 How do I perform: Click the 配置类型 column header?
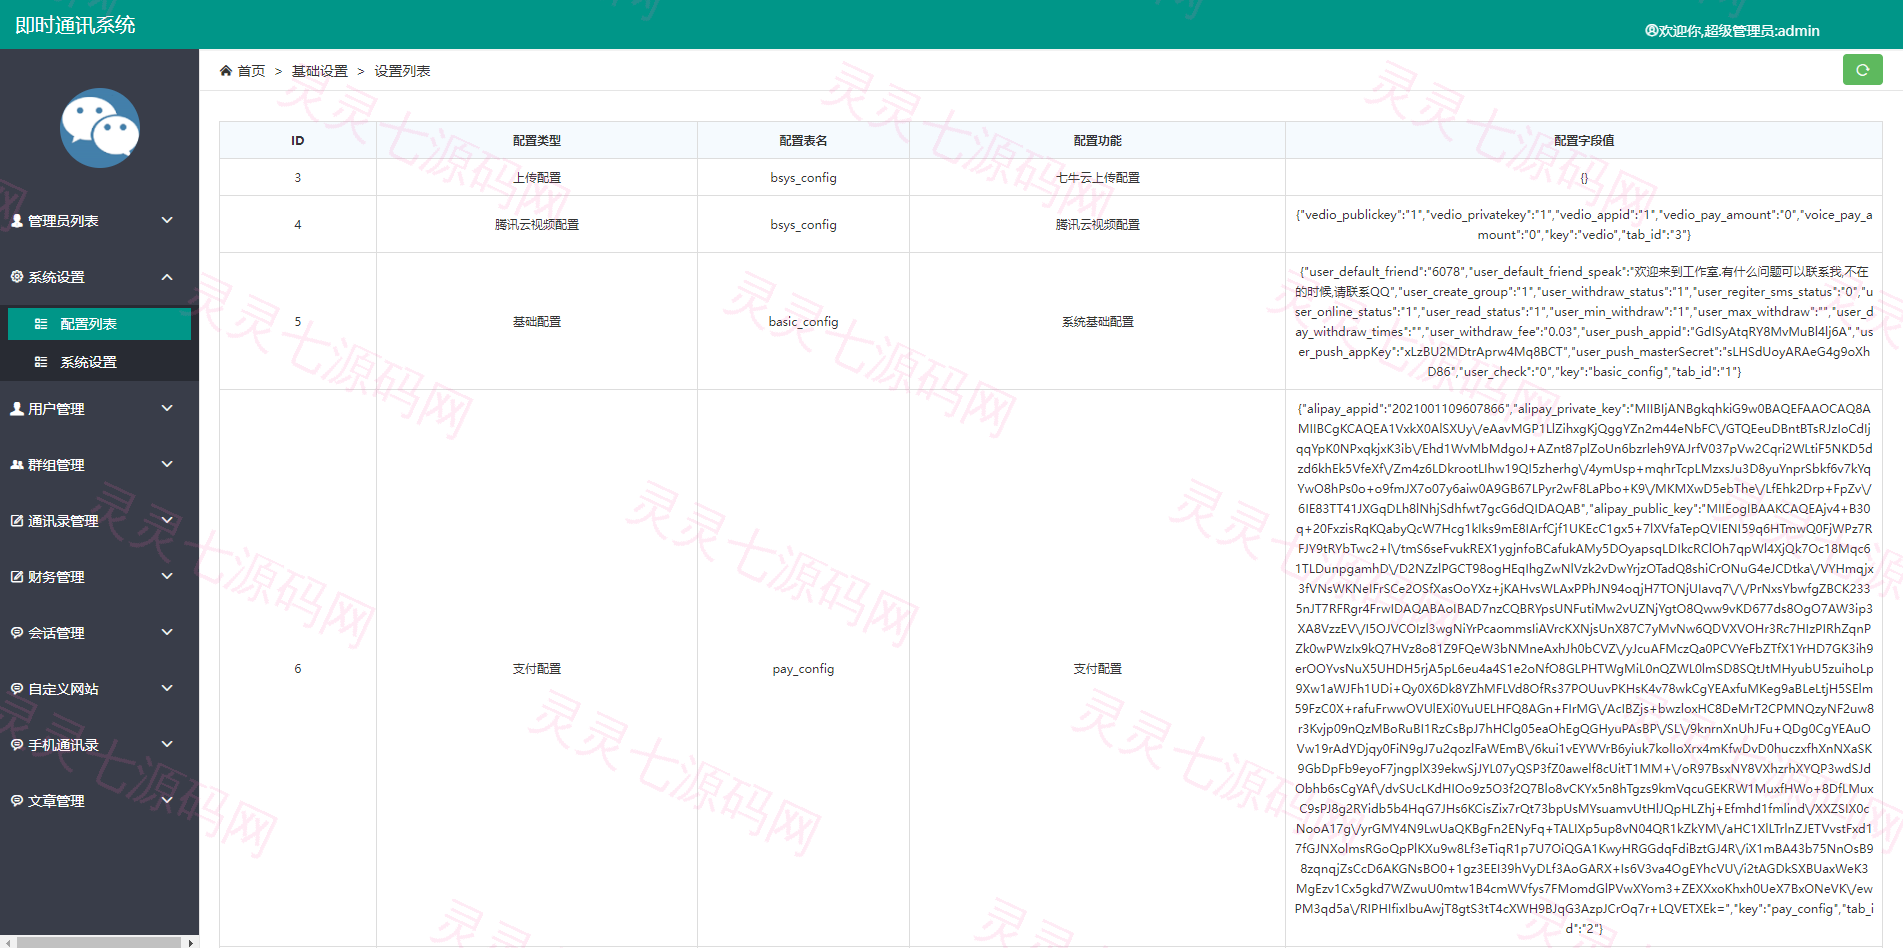click(x=537, y=141)
